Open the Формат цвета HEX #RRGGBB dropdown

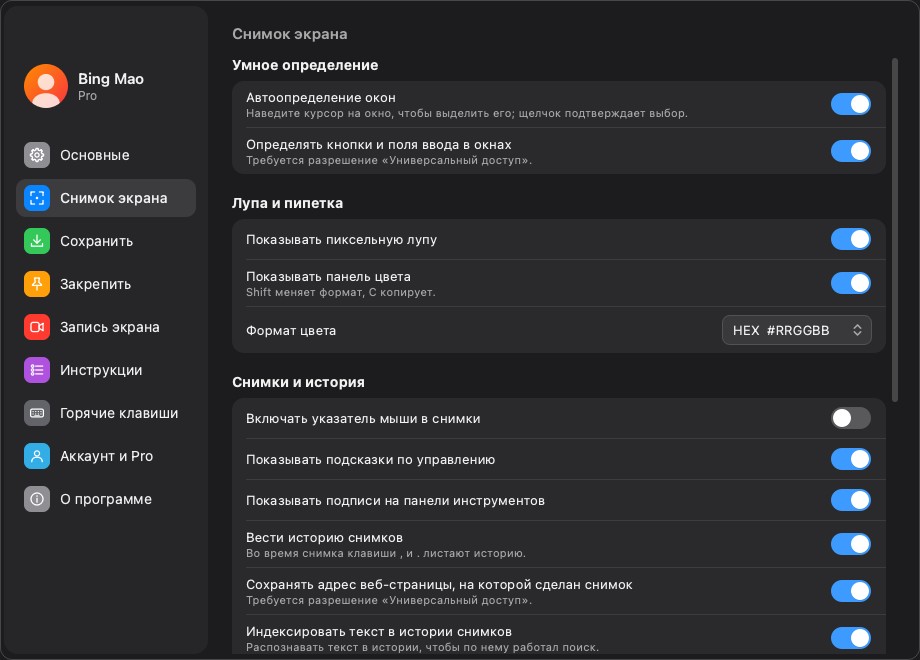(796, 330)
